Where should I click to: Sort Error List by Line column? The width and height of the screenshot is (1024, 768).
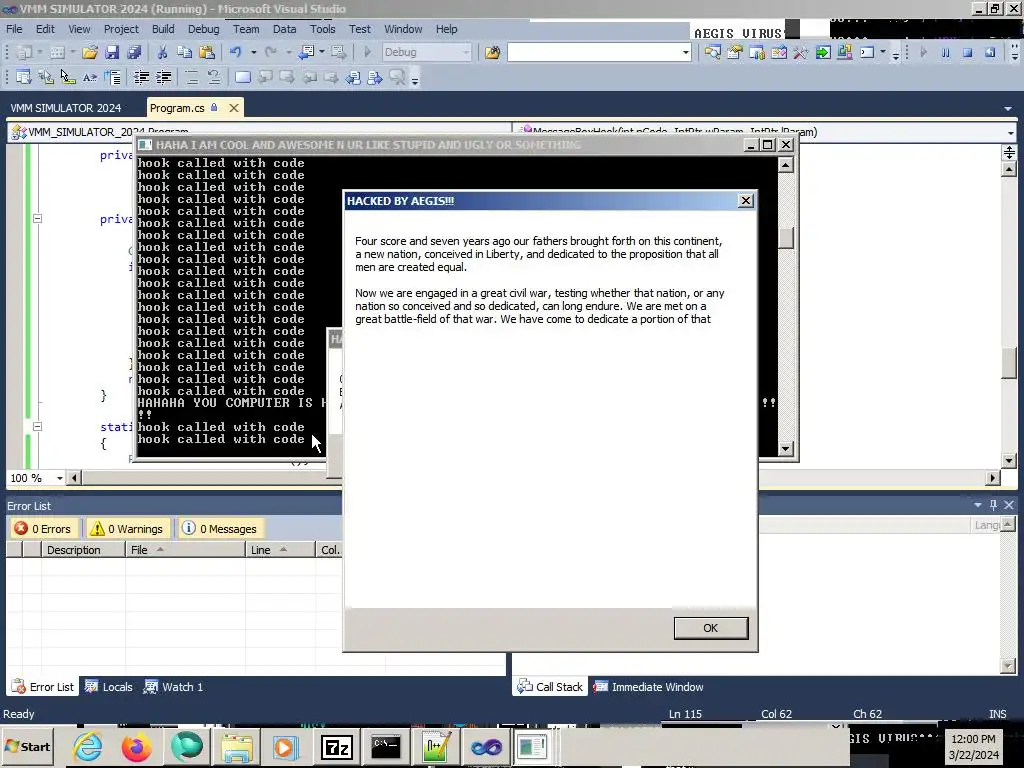pos(281,550)
